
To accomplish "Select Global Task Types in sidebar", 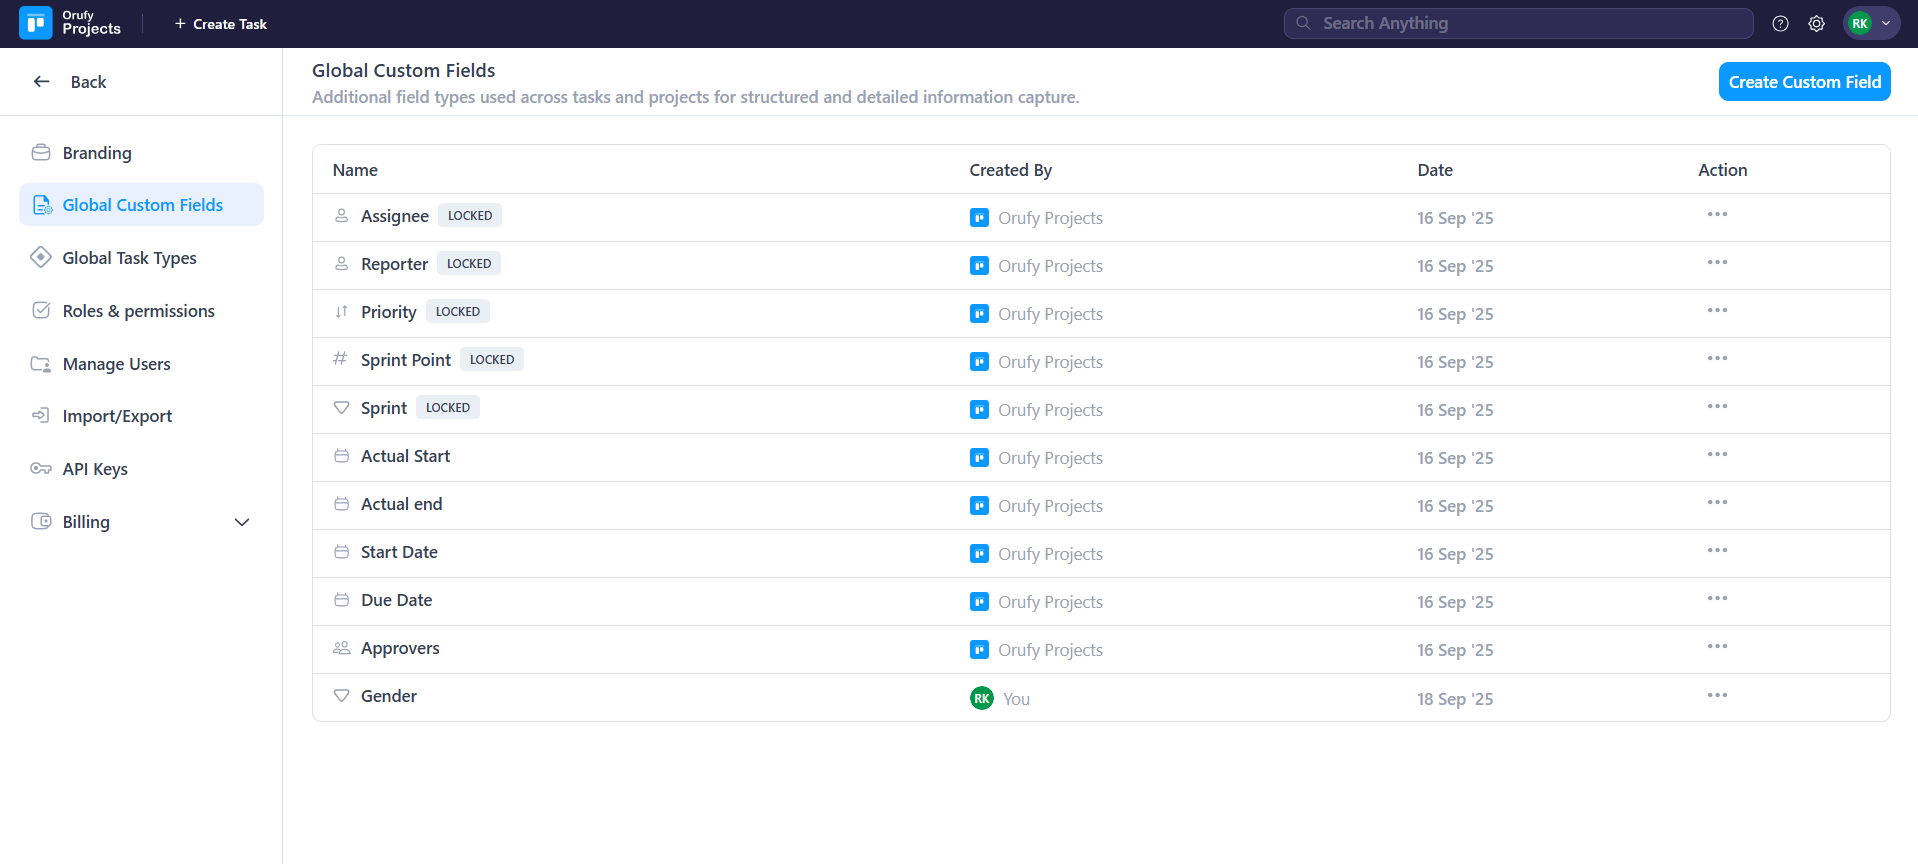I will (129, 258).
